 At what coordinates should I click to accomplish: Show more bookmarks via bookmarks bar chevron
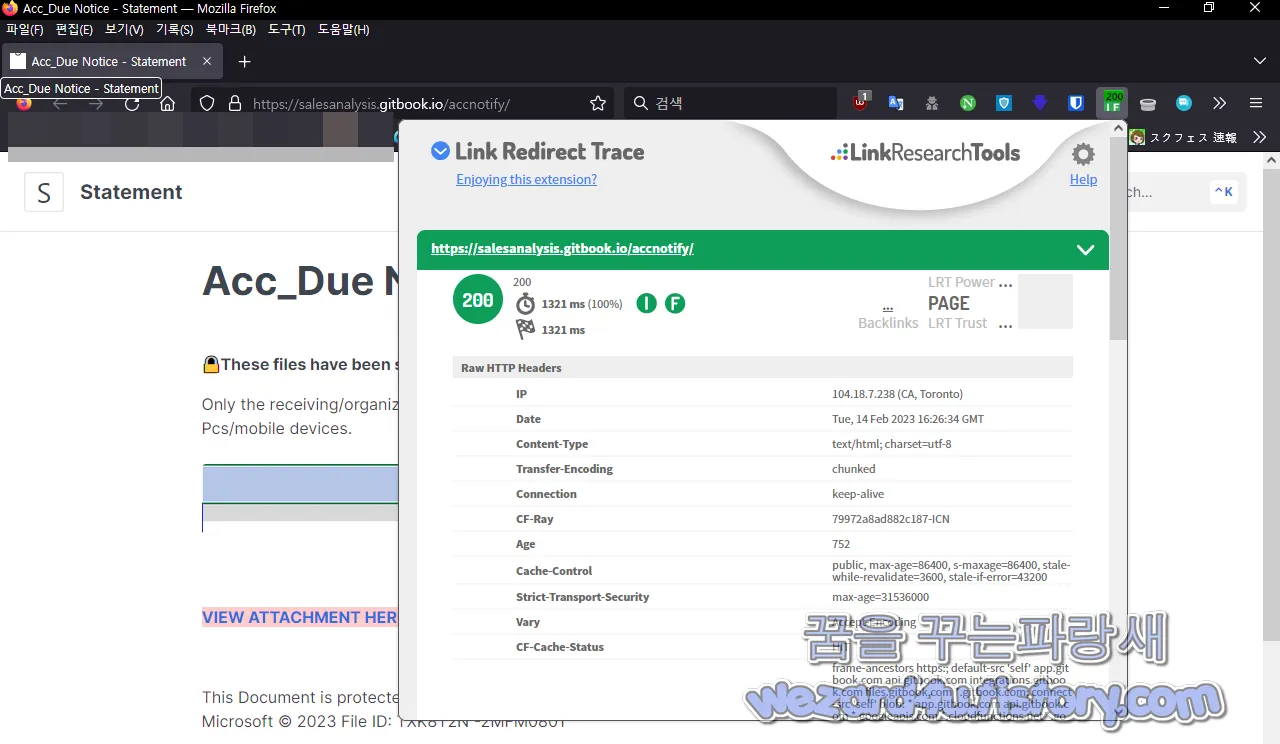(x=1260, y=137)
